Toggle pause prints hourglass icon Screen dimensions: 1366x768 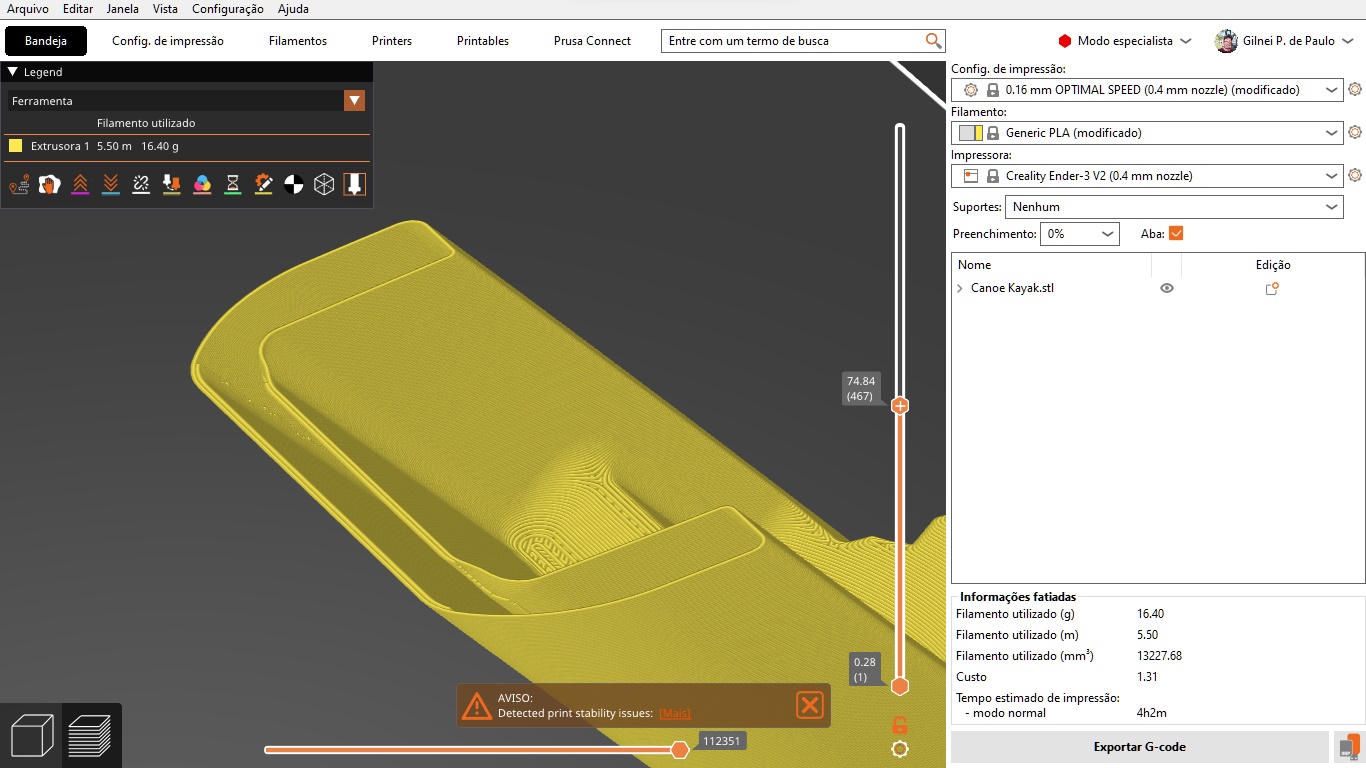click(233, 184)
